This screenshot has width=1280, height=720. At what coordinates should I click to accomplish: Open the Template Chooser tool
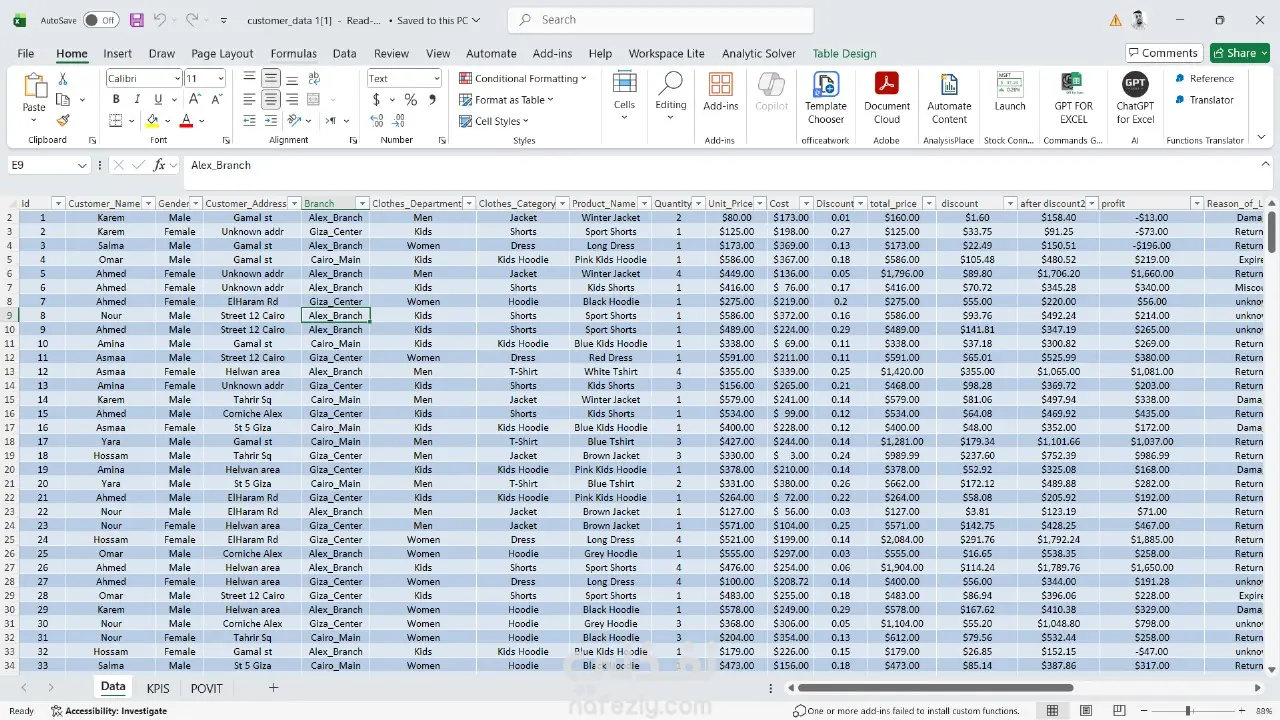pyautogui.click(x=825, y=98)
